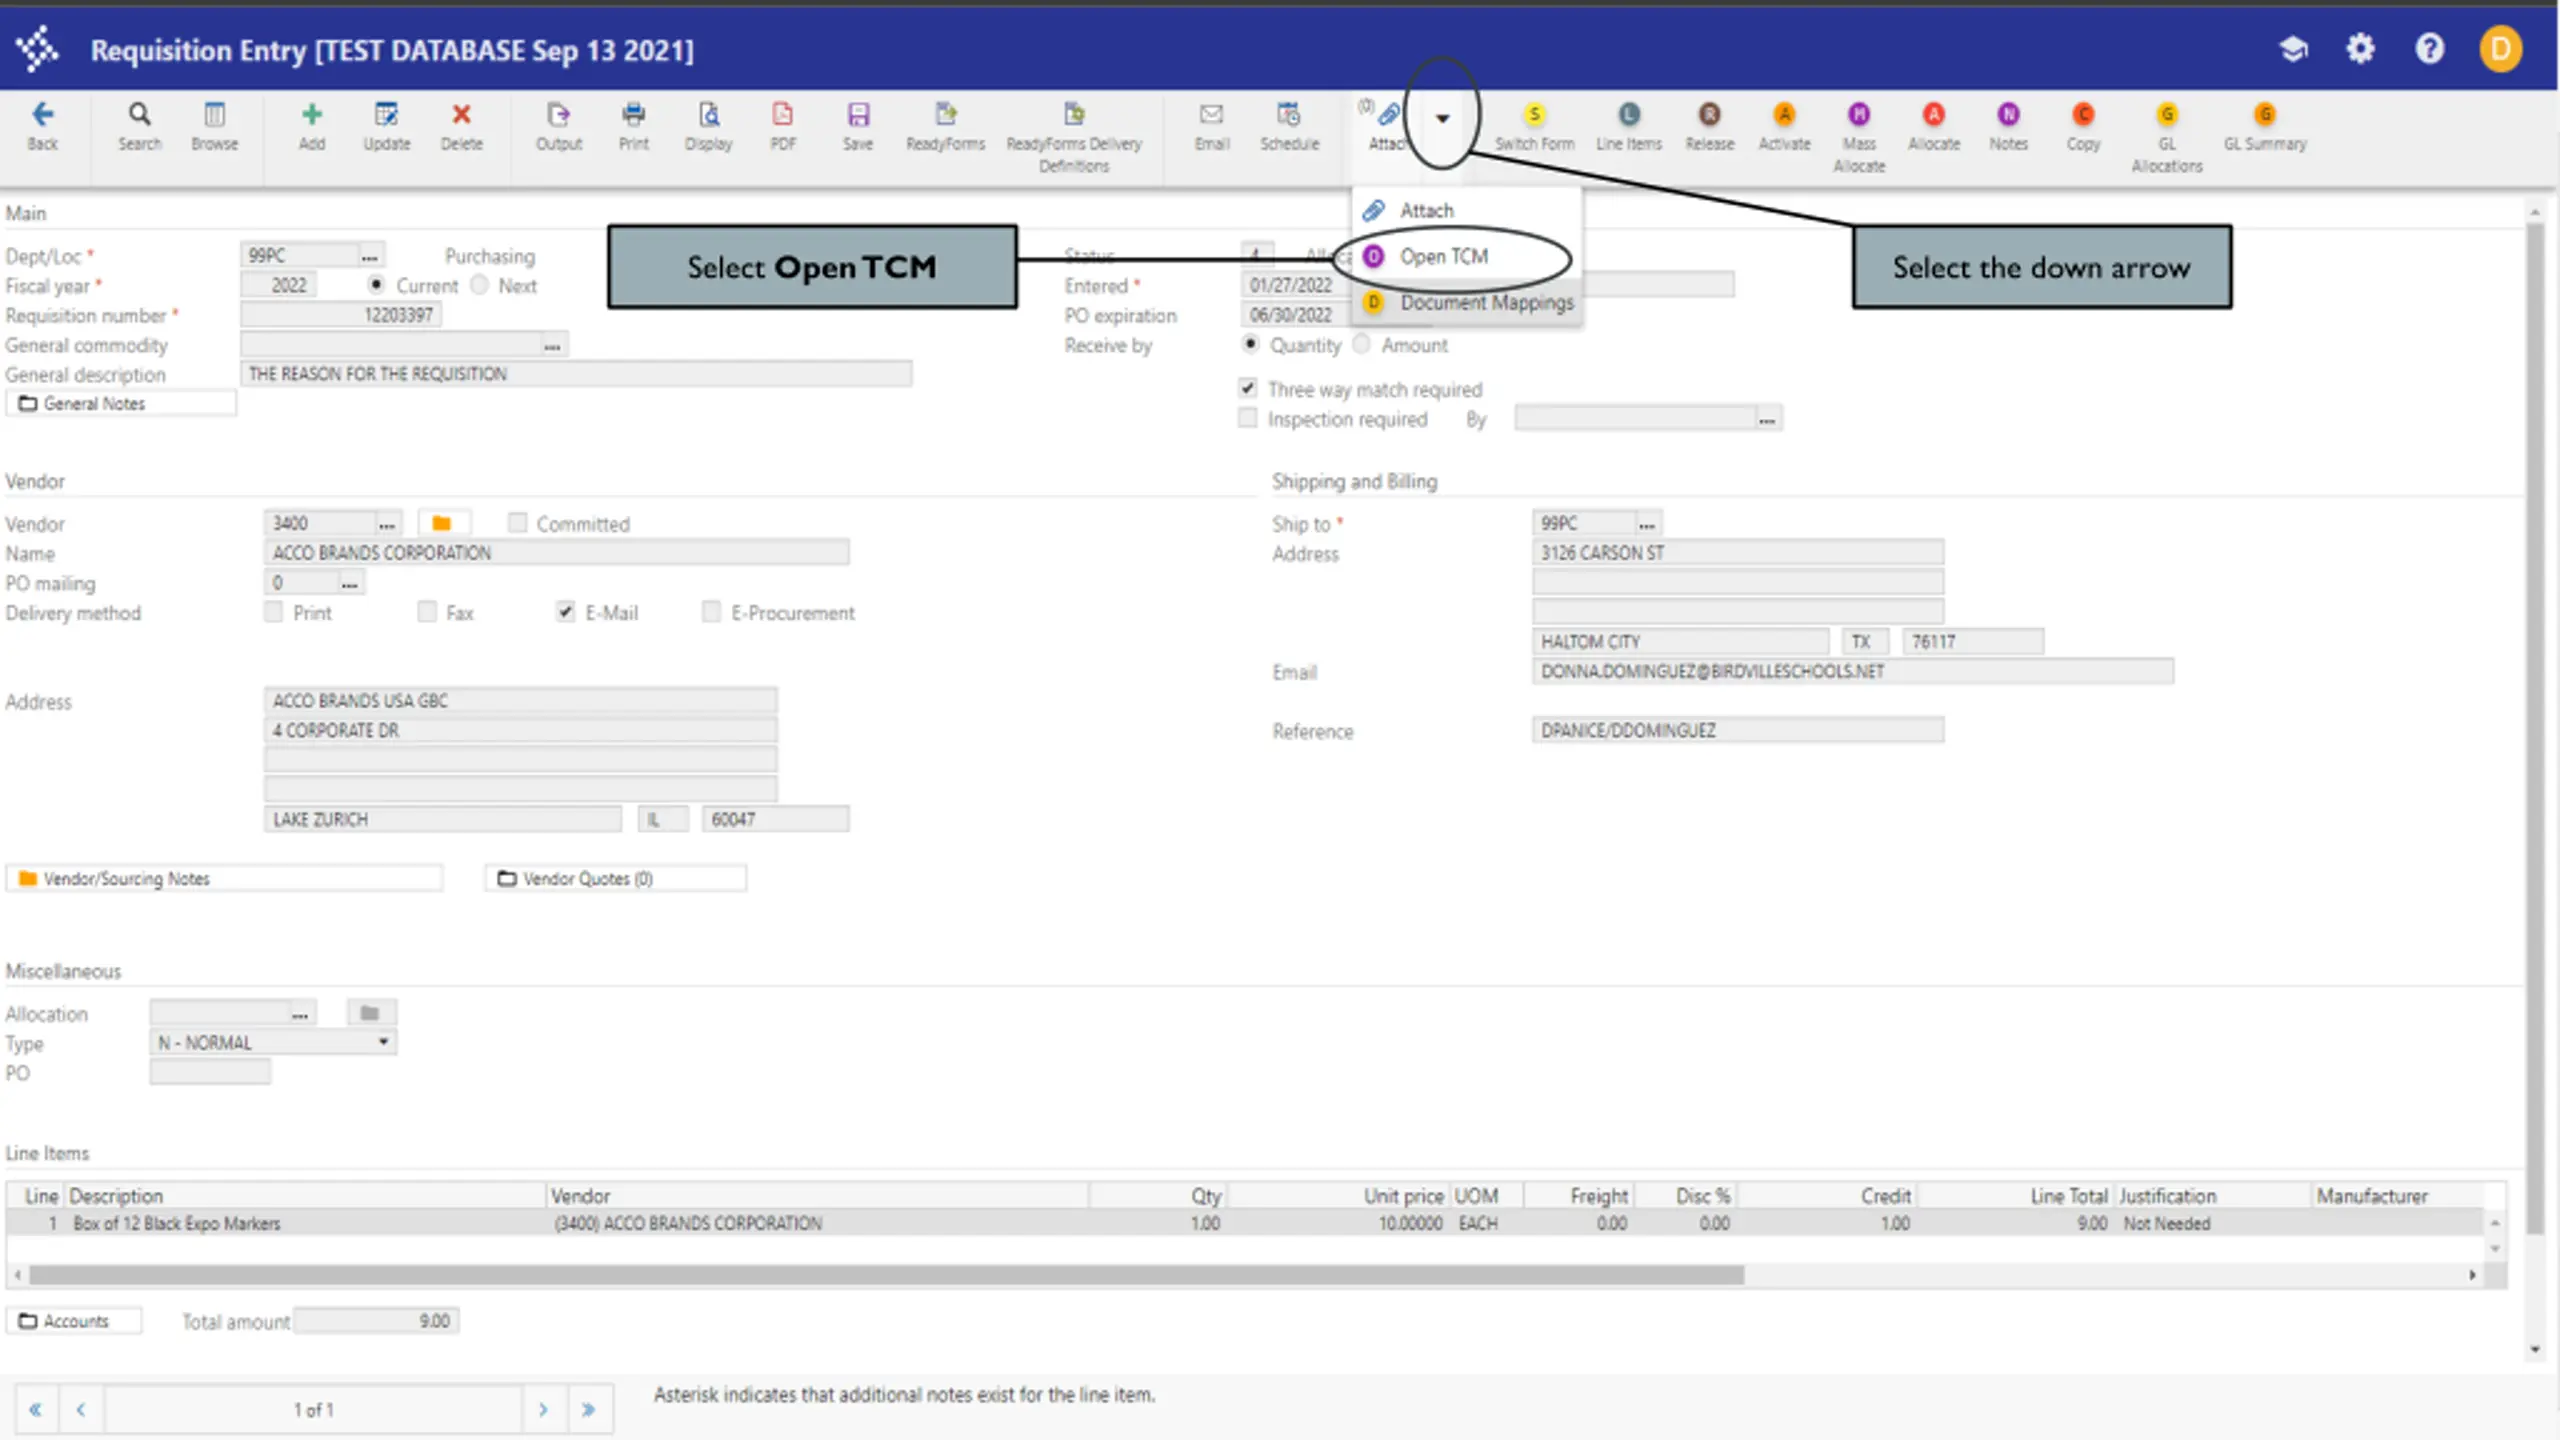This screenshot has width=2560, height=1440.
Task: Open the Line Items toolbar button
Action: coord(1629,115)
